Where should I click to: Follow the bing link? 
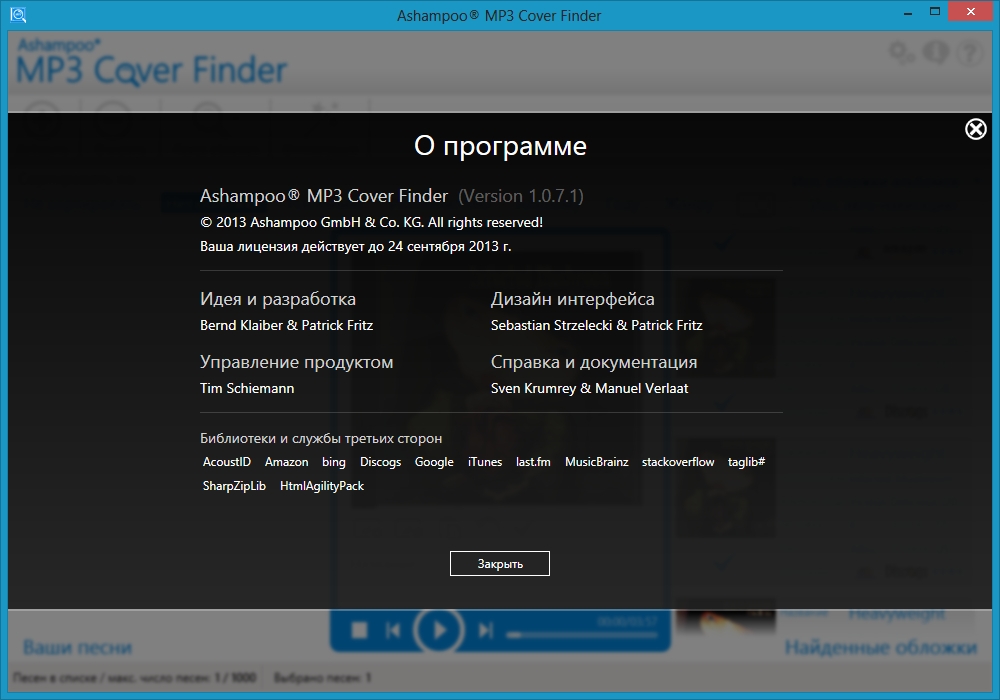point(334,462)
